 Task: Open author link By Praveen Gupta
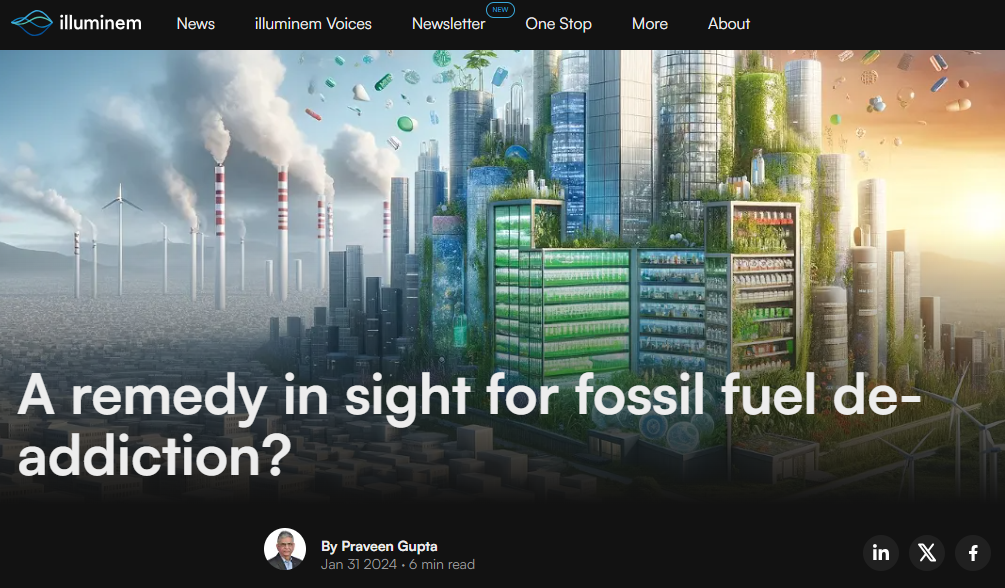click(x=379, y=546)
